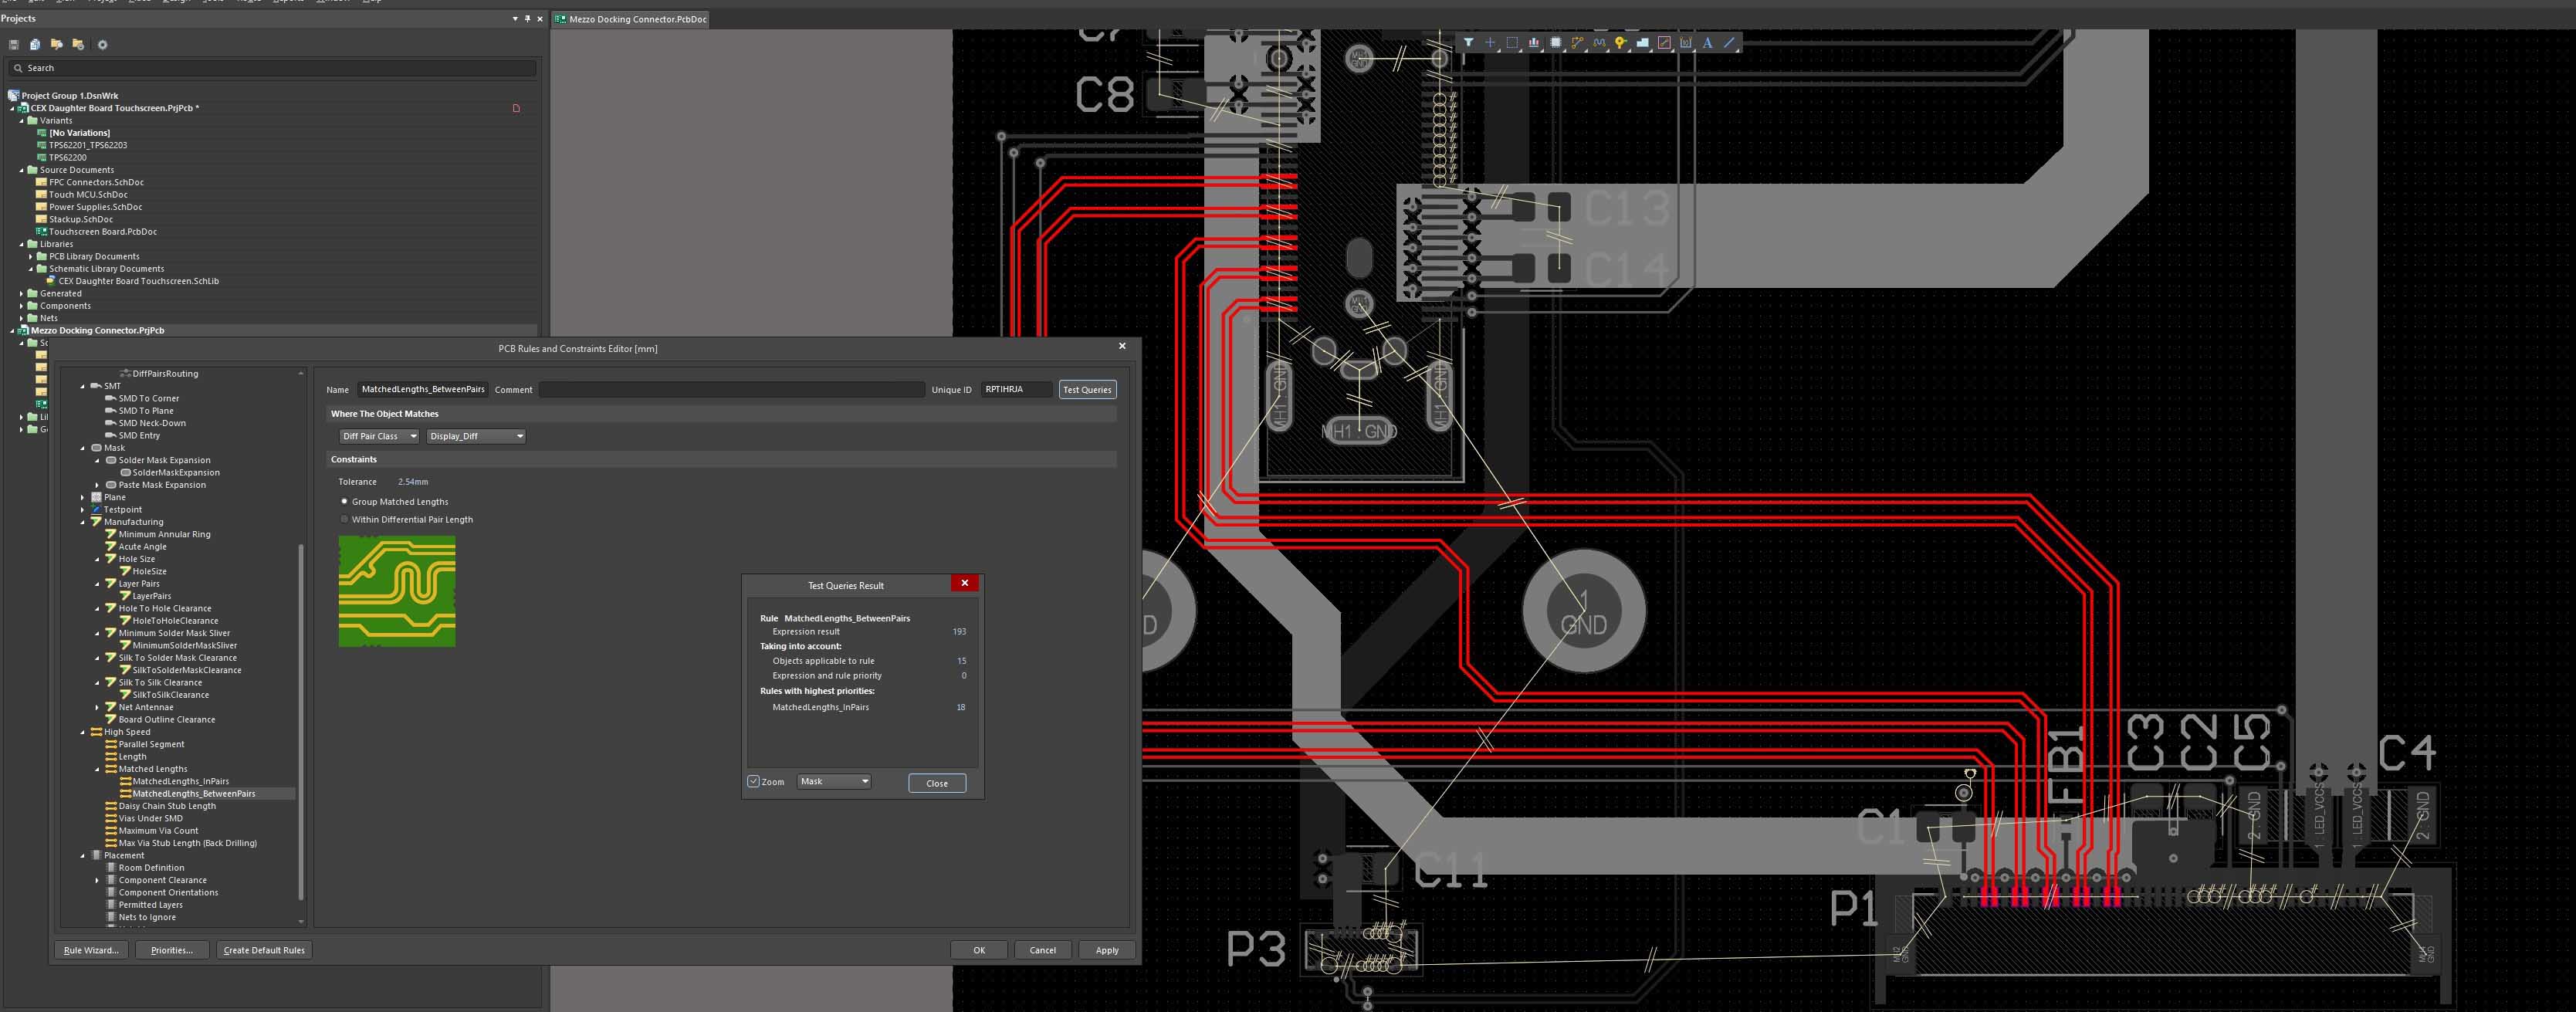Click the place text string icon
2576x1012 pixels.
(1708, 43)
